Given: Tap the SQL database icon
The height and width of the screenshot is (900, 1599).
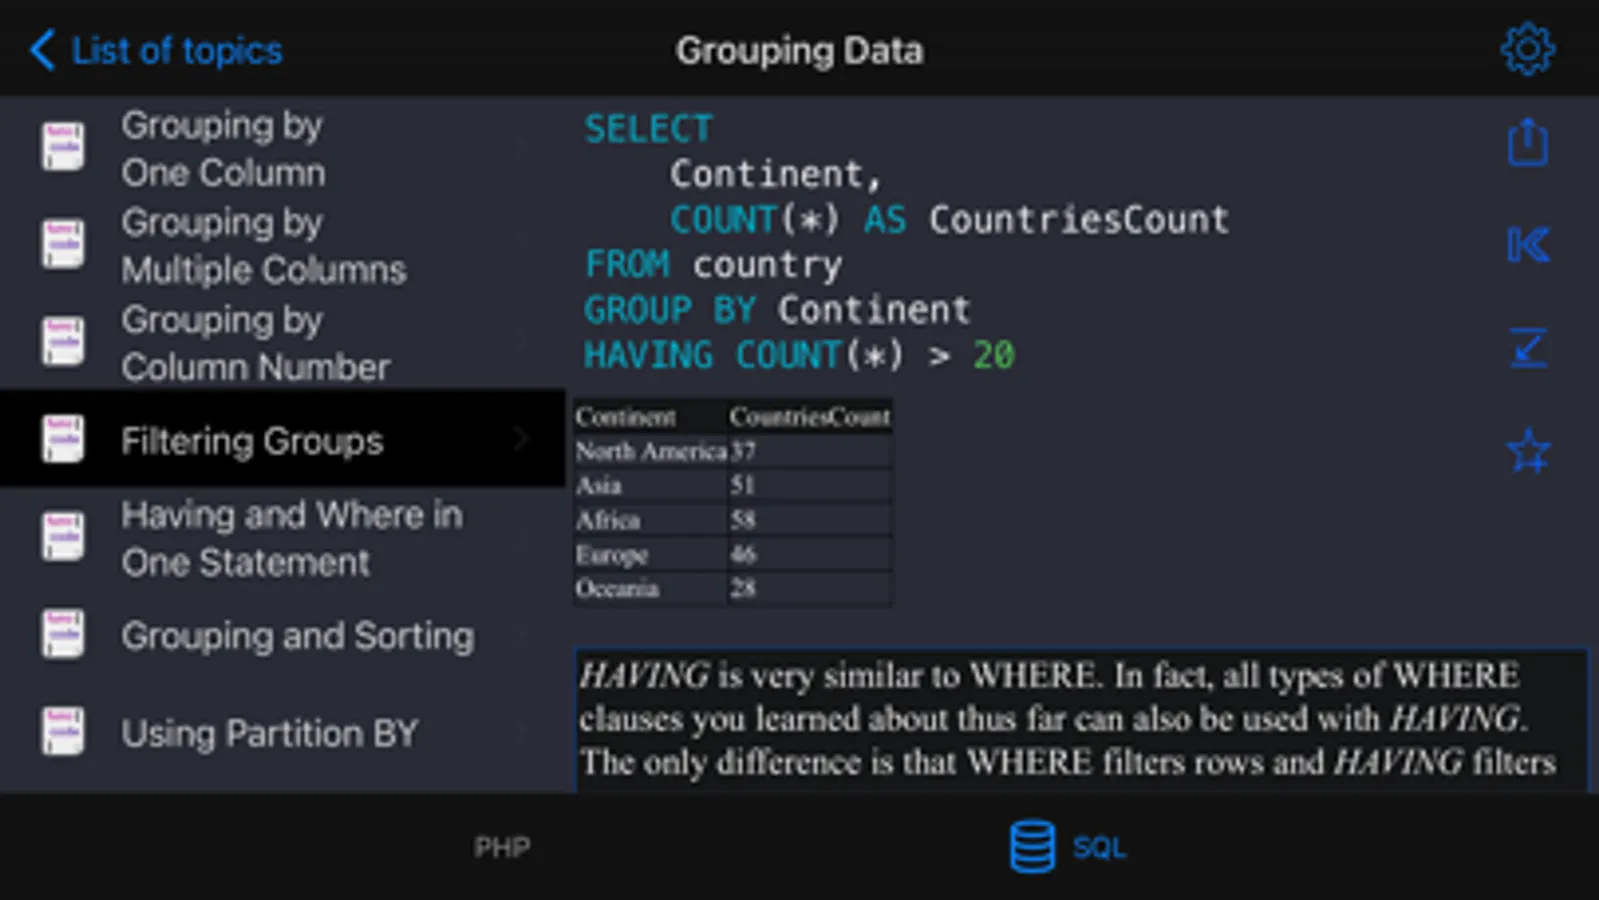Looking at the screenshot, I should pos(1032,846).
